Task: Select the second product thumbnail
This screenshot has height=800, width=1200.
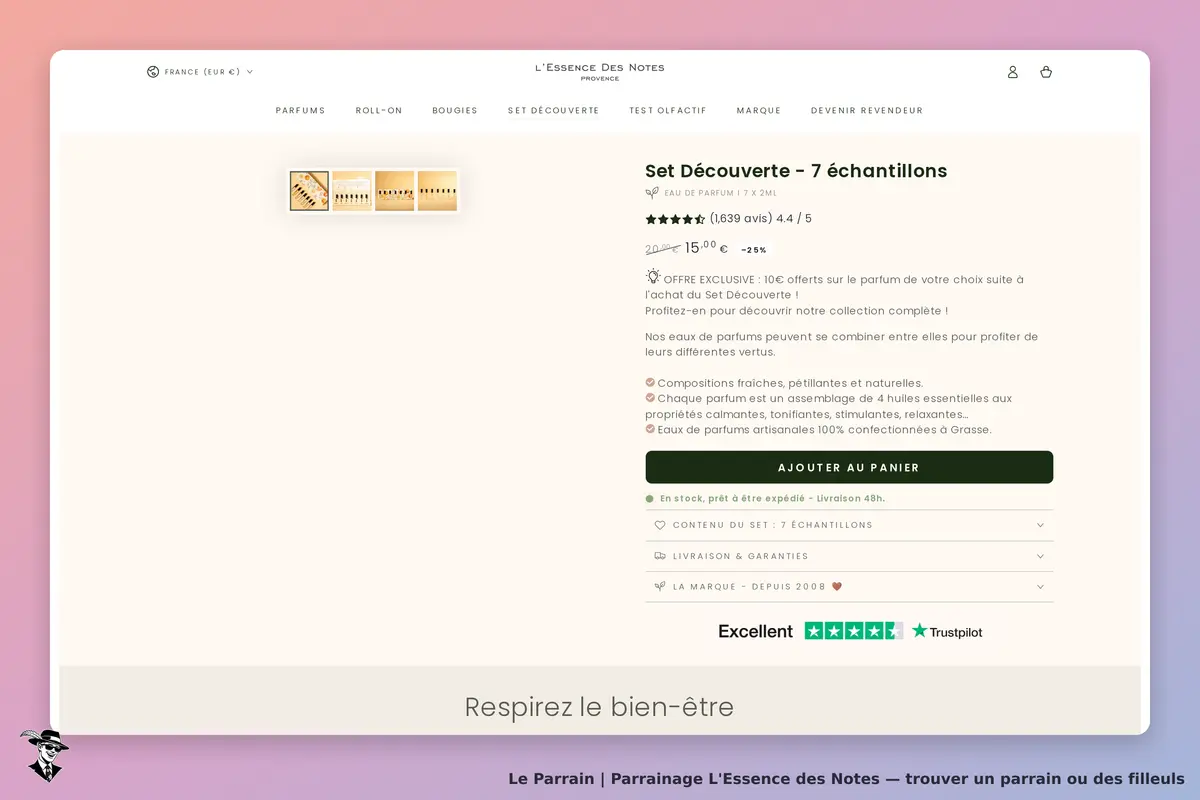Action: 352,191
